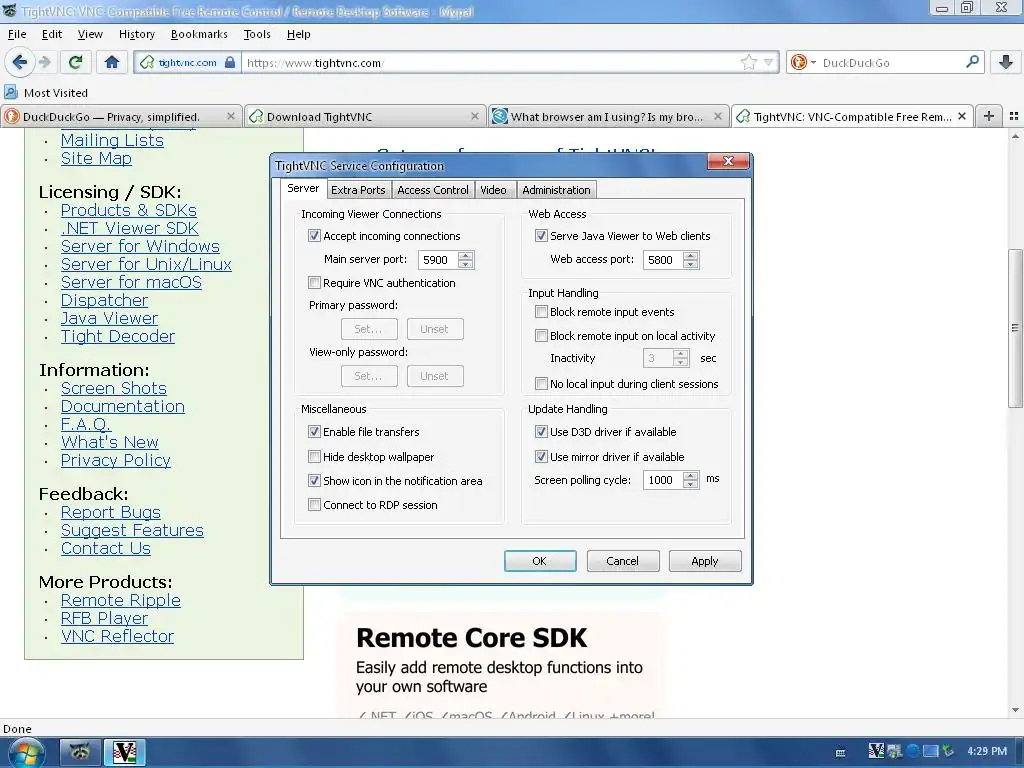Image resolution: width=1024 pixels, height=768 pixels.
Task: Toggle Accept incoming connections checkbox
Action: point(314,236)
